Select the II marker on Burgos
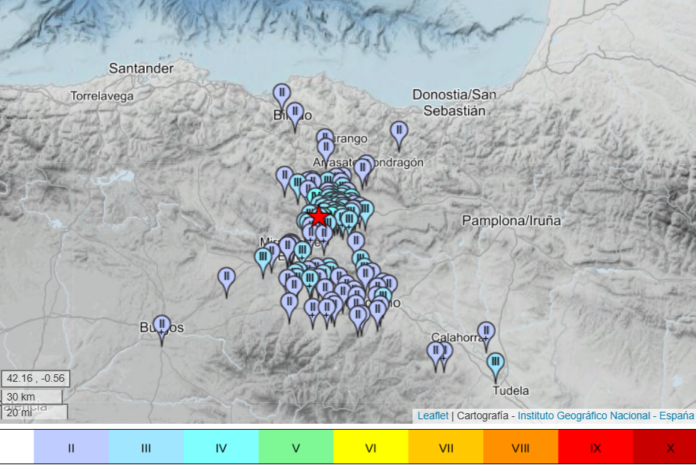Image resolution: width=696 pixels, height=465 pixels. click(162, 330)
